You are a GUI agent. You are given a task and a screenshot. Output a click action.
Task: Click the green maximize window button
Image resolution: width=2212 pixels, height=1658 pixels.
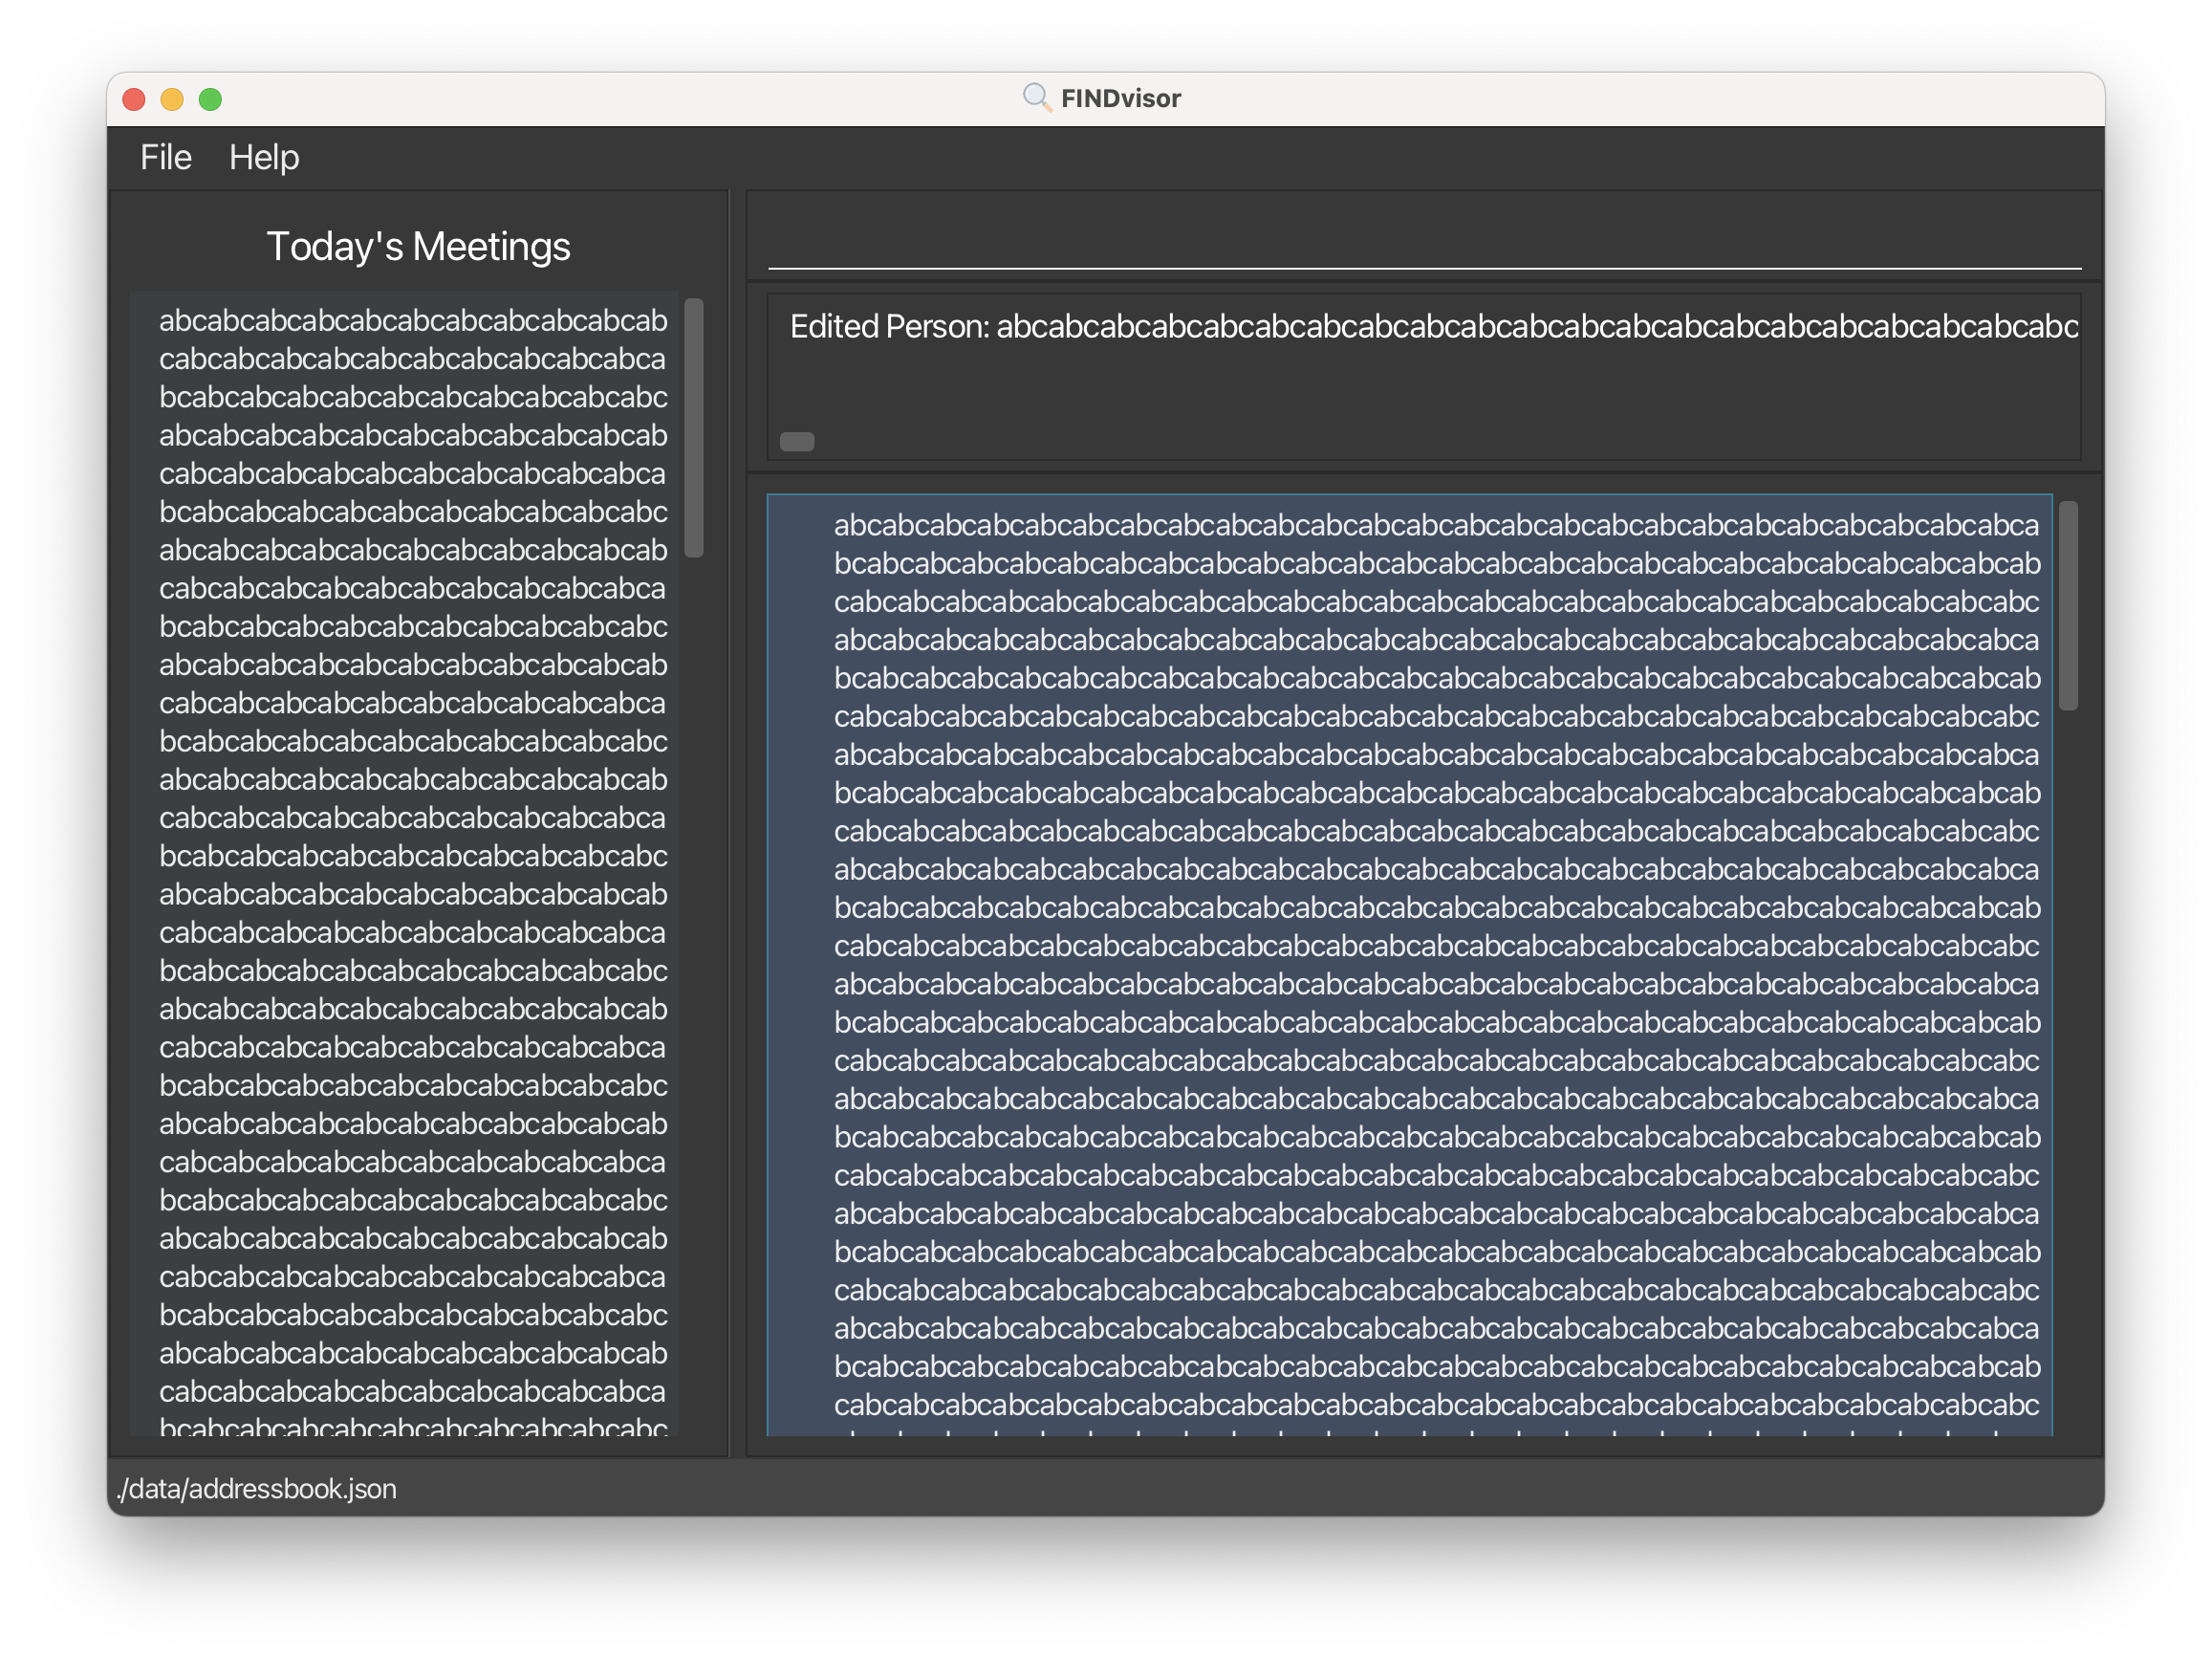tap(210, 99)
